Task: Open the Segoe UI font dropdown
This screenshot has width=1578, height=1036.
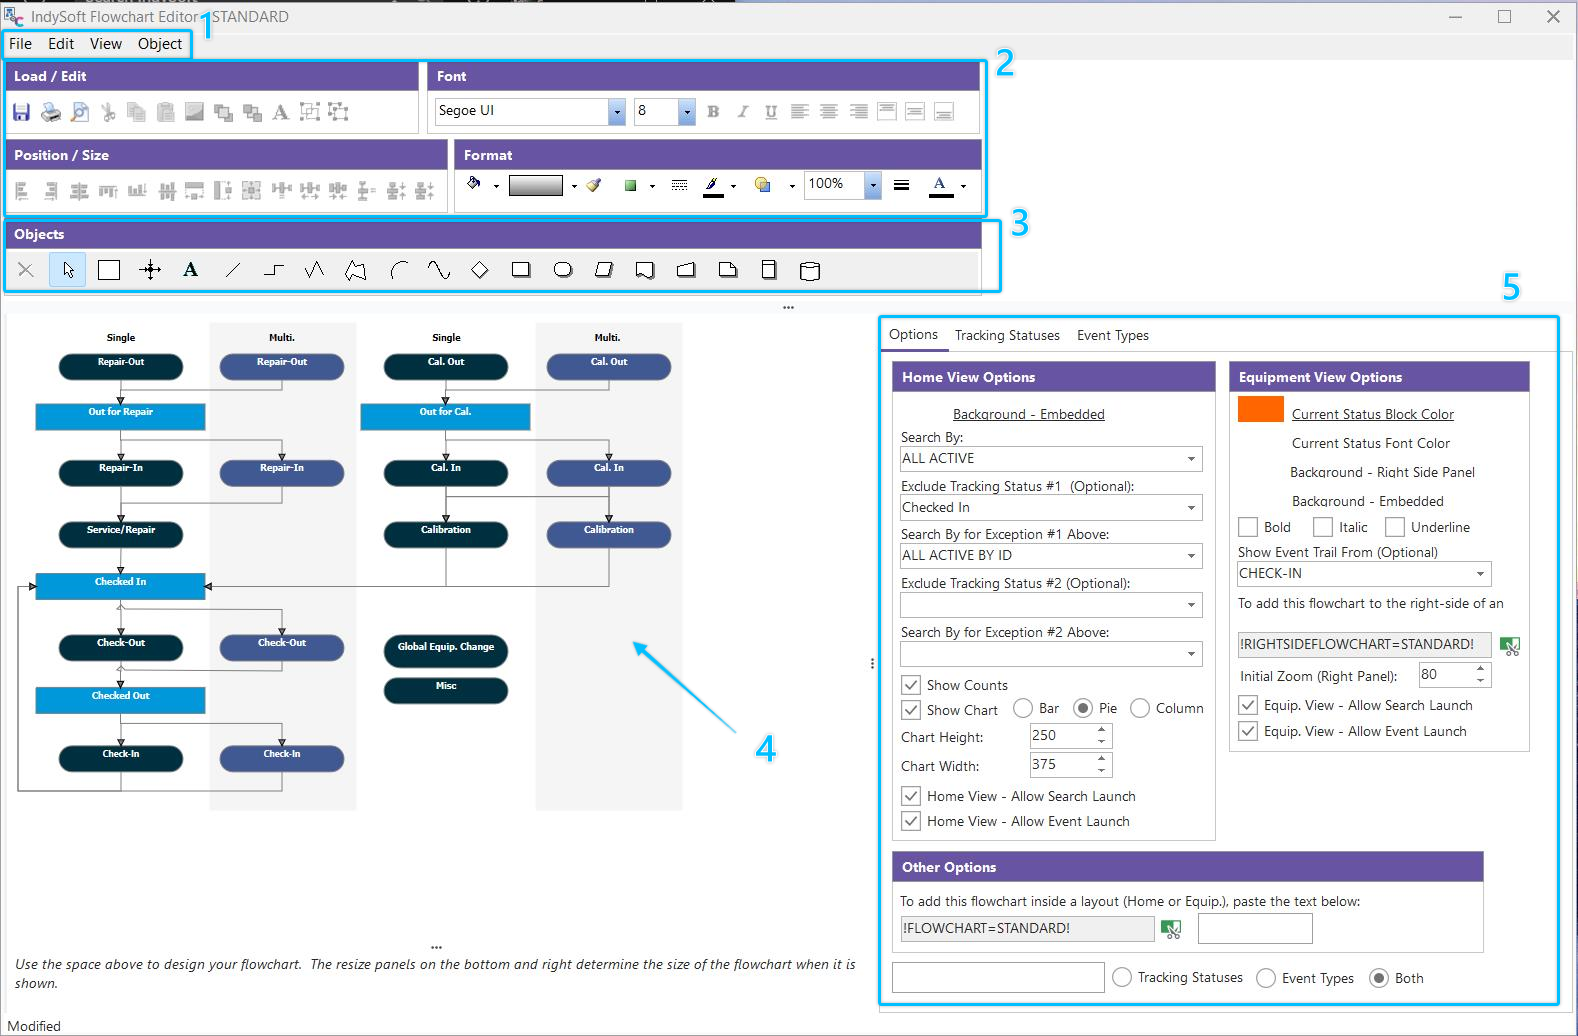Action: pos(617,112)
